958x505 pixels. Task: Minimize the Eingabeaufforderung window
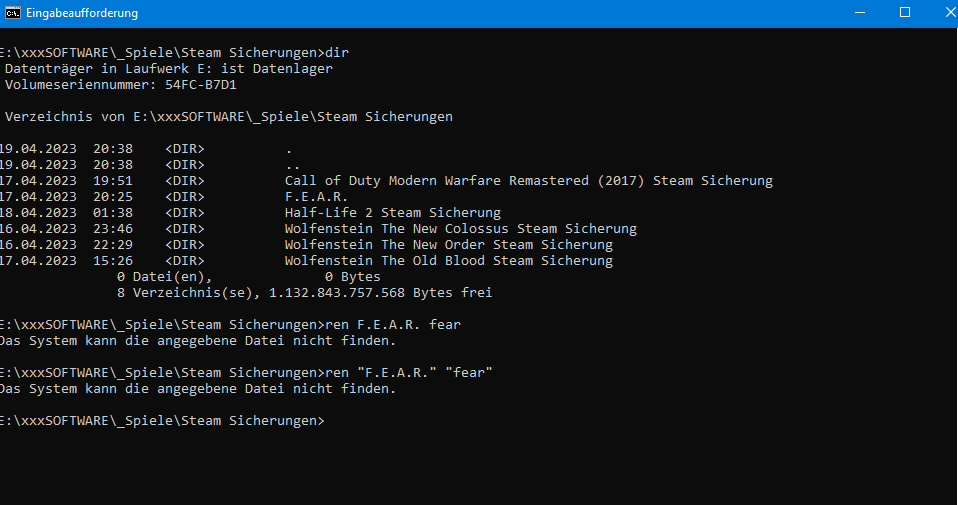[x=860, y=13]
